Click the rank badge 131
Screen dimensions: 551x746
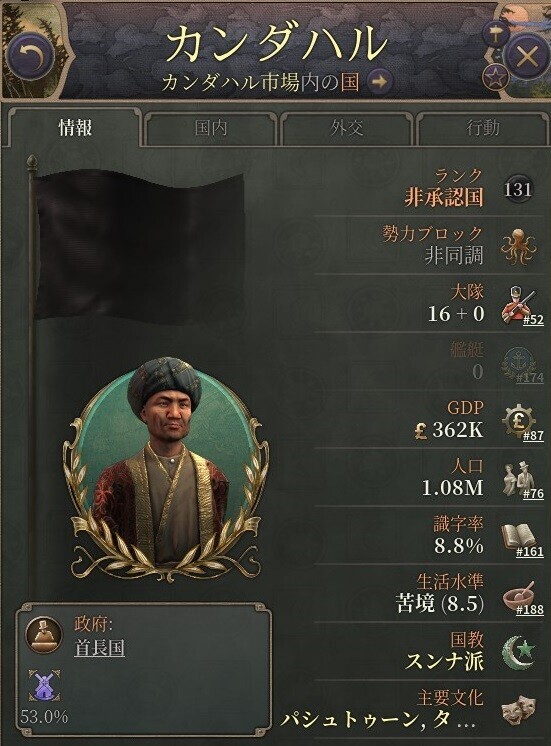coord(518,189)
